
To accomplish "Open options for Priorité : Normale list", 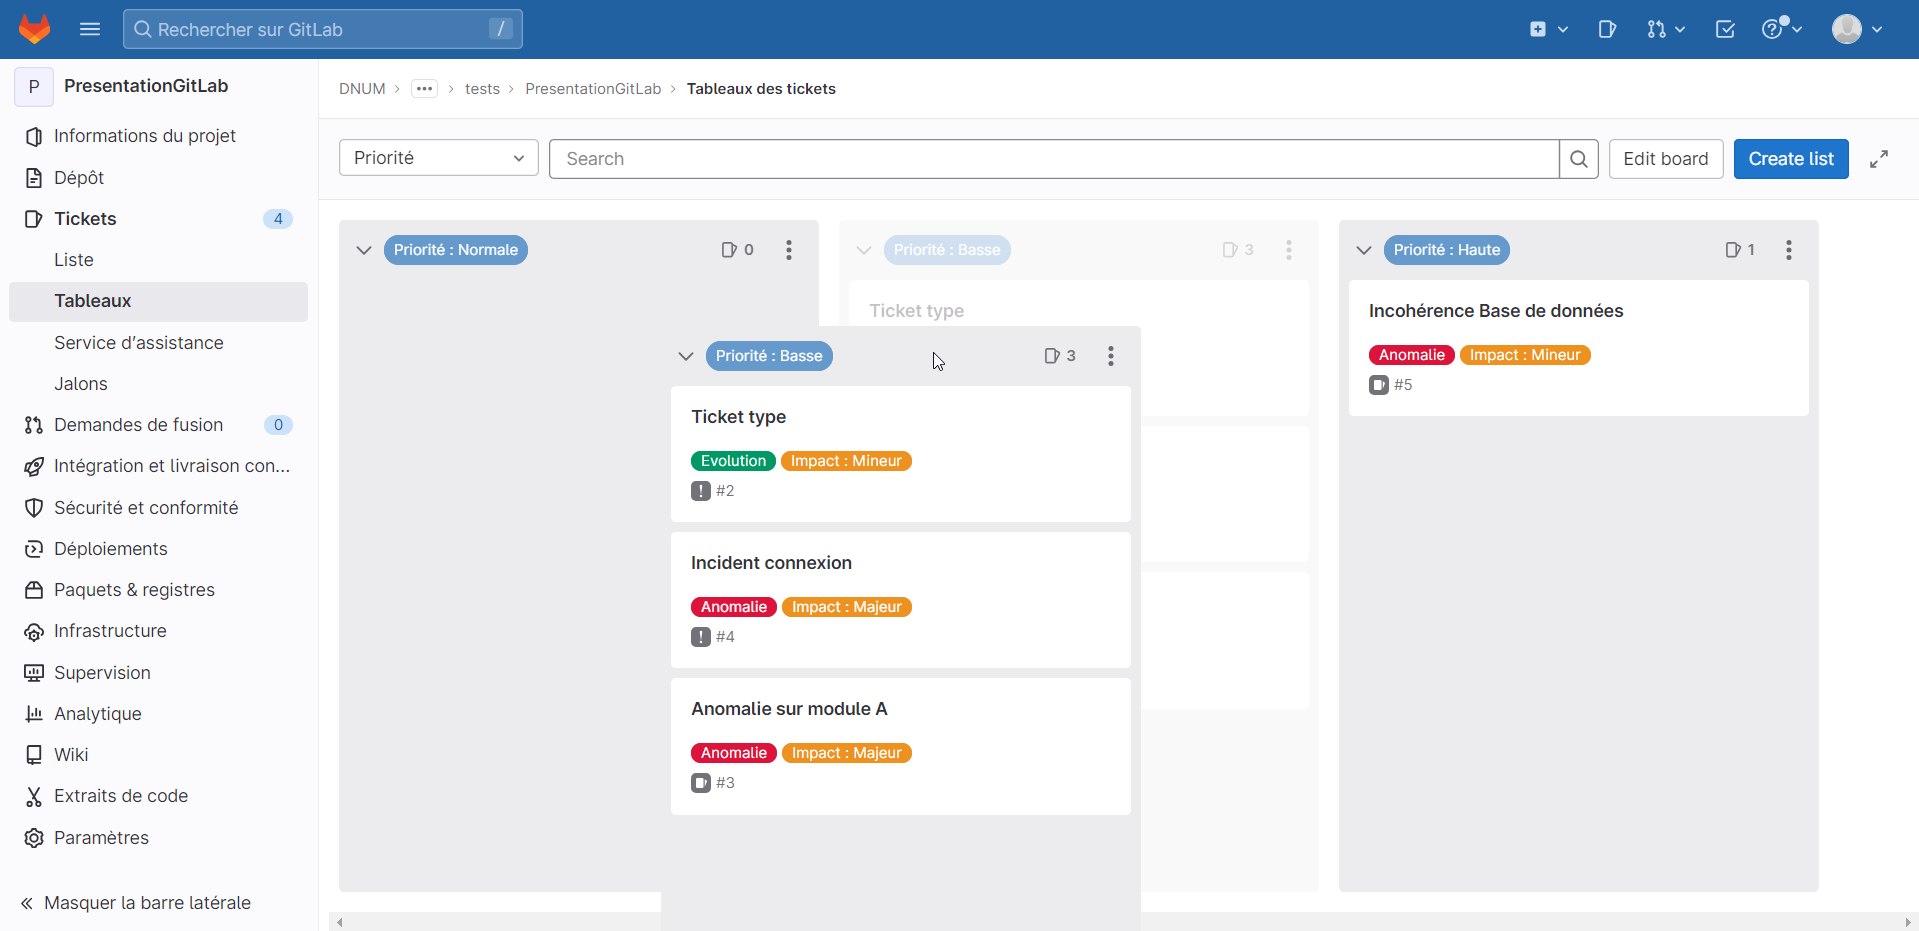I will coord(788,250).
